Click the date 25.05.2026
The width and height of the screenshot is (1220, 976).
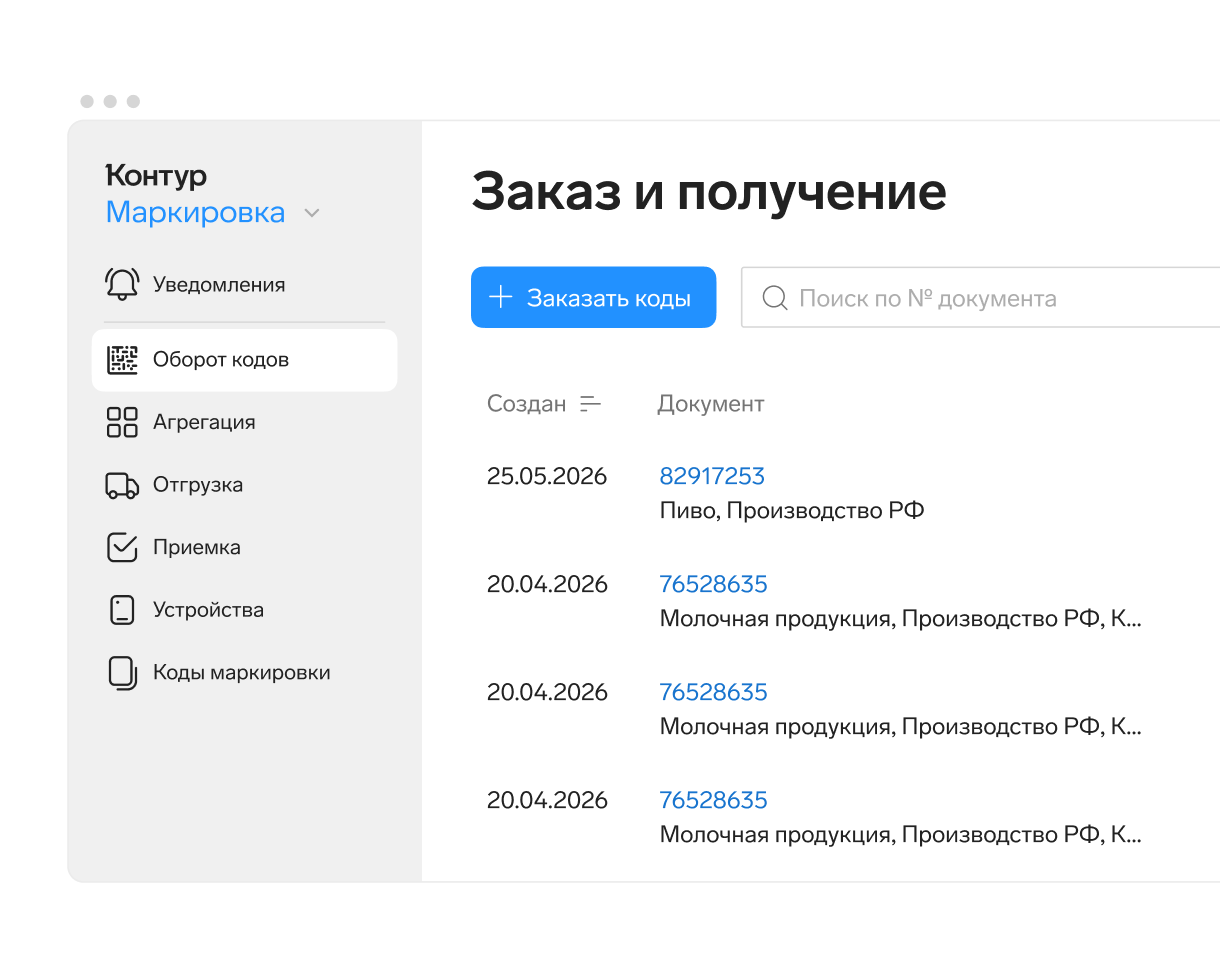tap(547, 476)
